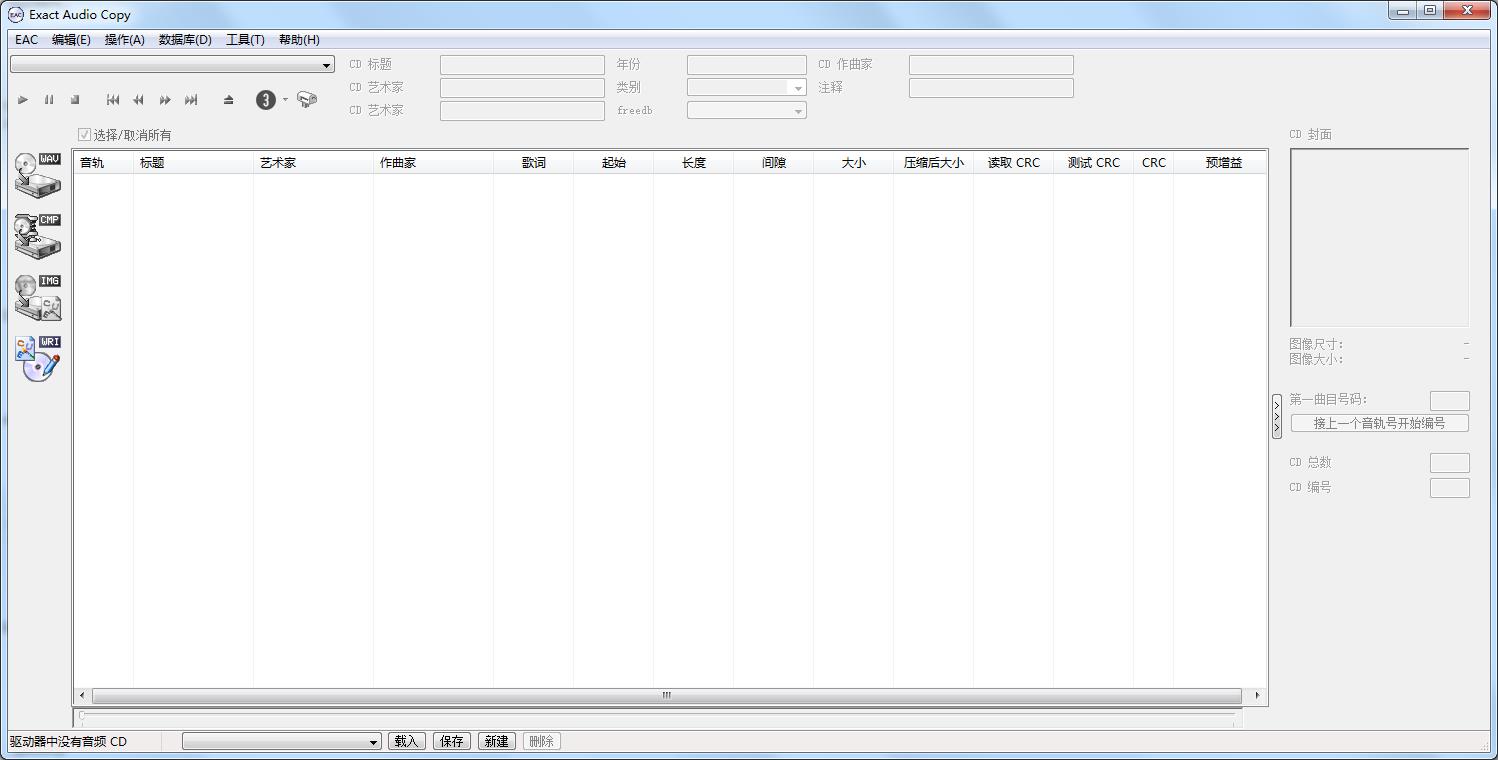
Task: Collapse the right panel with the chevron handle
Action: click(x=1277, y=417)
